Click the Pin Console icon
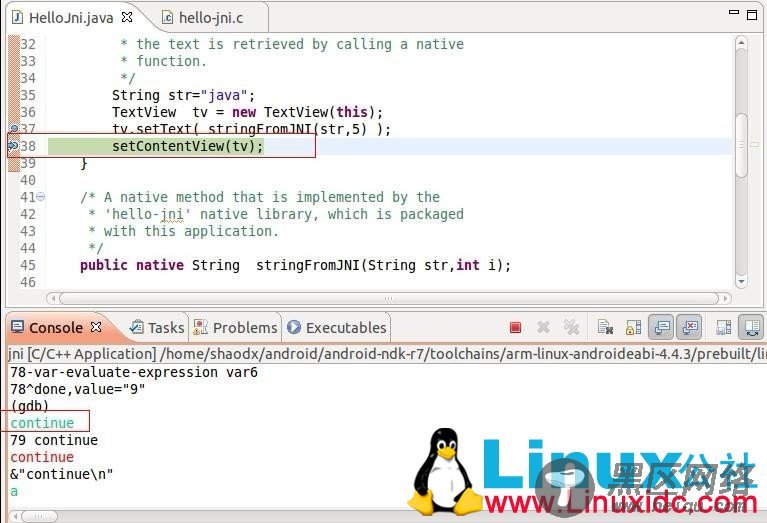Image resolution: width=767 pixels, height=523 pixels. click(723, 327)
